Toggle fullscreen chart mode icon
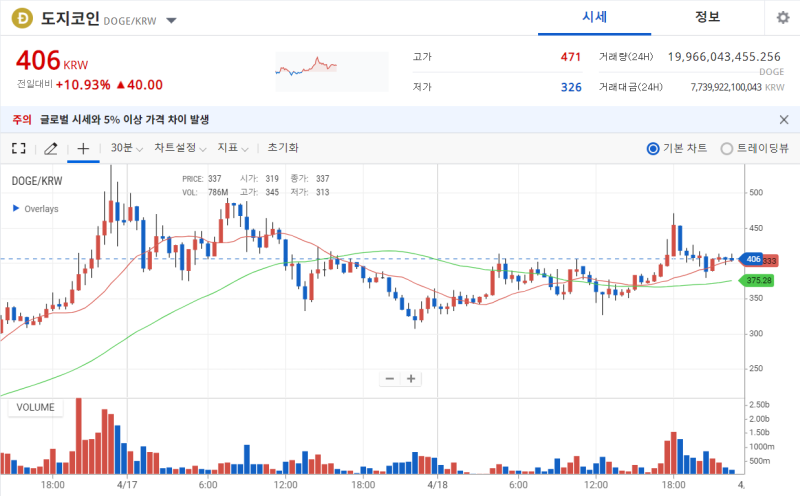The height and width of the screenshot is (496, 800). click(19, 148)
